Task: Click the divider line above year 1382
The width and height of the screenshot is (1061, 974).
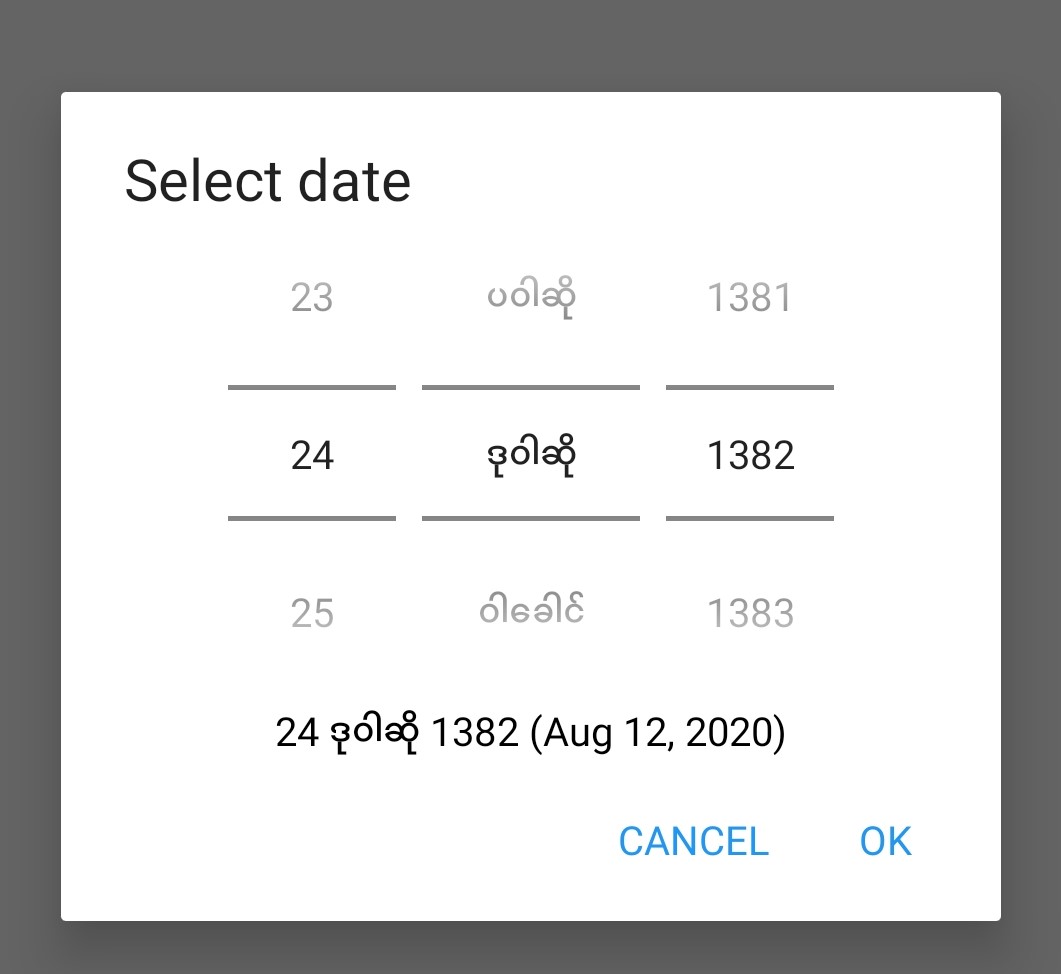Action: point(749,387)
